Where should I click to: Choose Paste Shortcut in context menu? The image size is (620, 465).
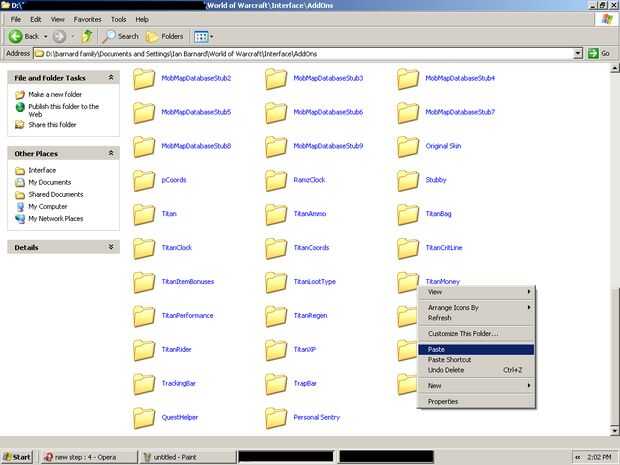476,360
